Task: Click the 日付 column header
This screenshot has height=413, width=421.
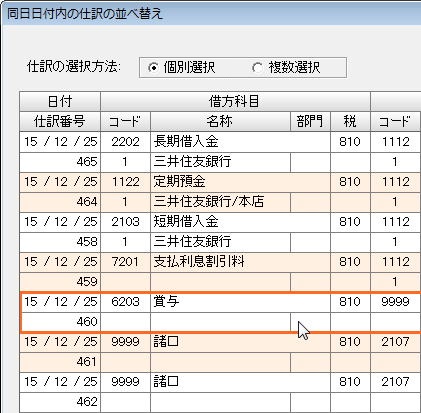Action: point(60,101)
